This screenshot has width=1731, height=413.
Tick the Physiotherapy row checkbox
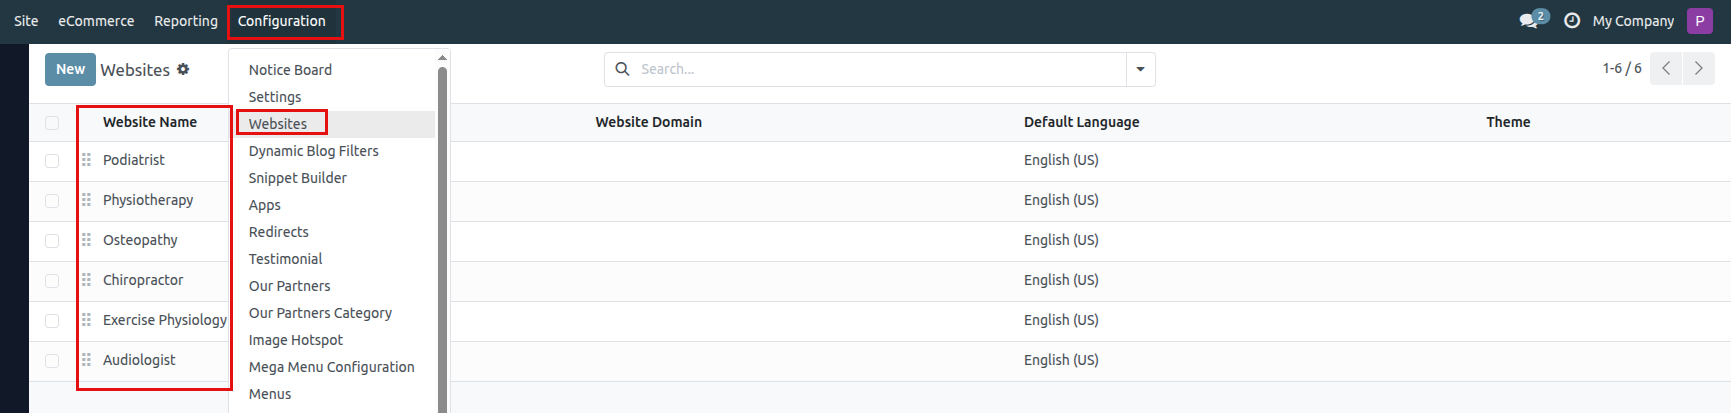pyautogui.click(x=52, y=201)
